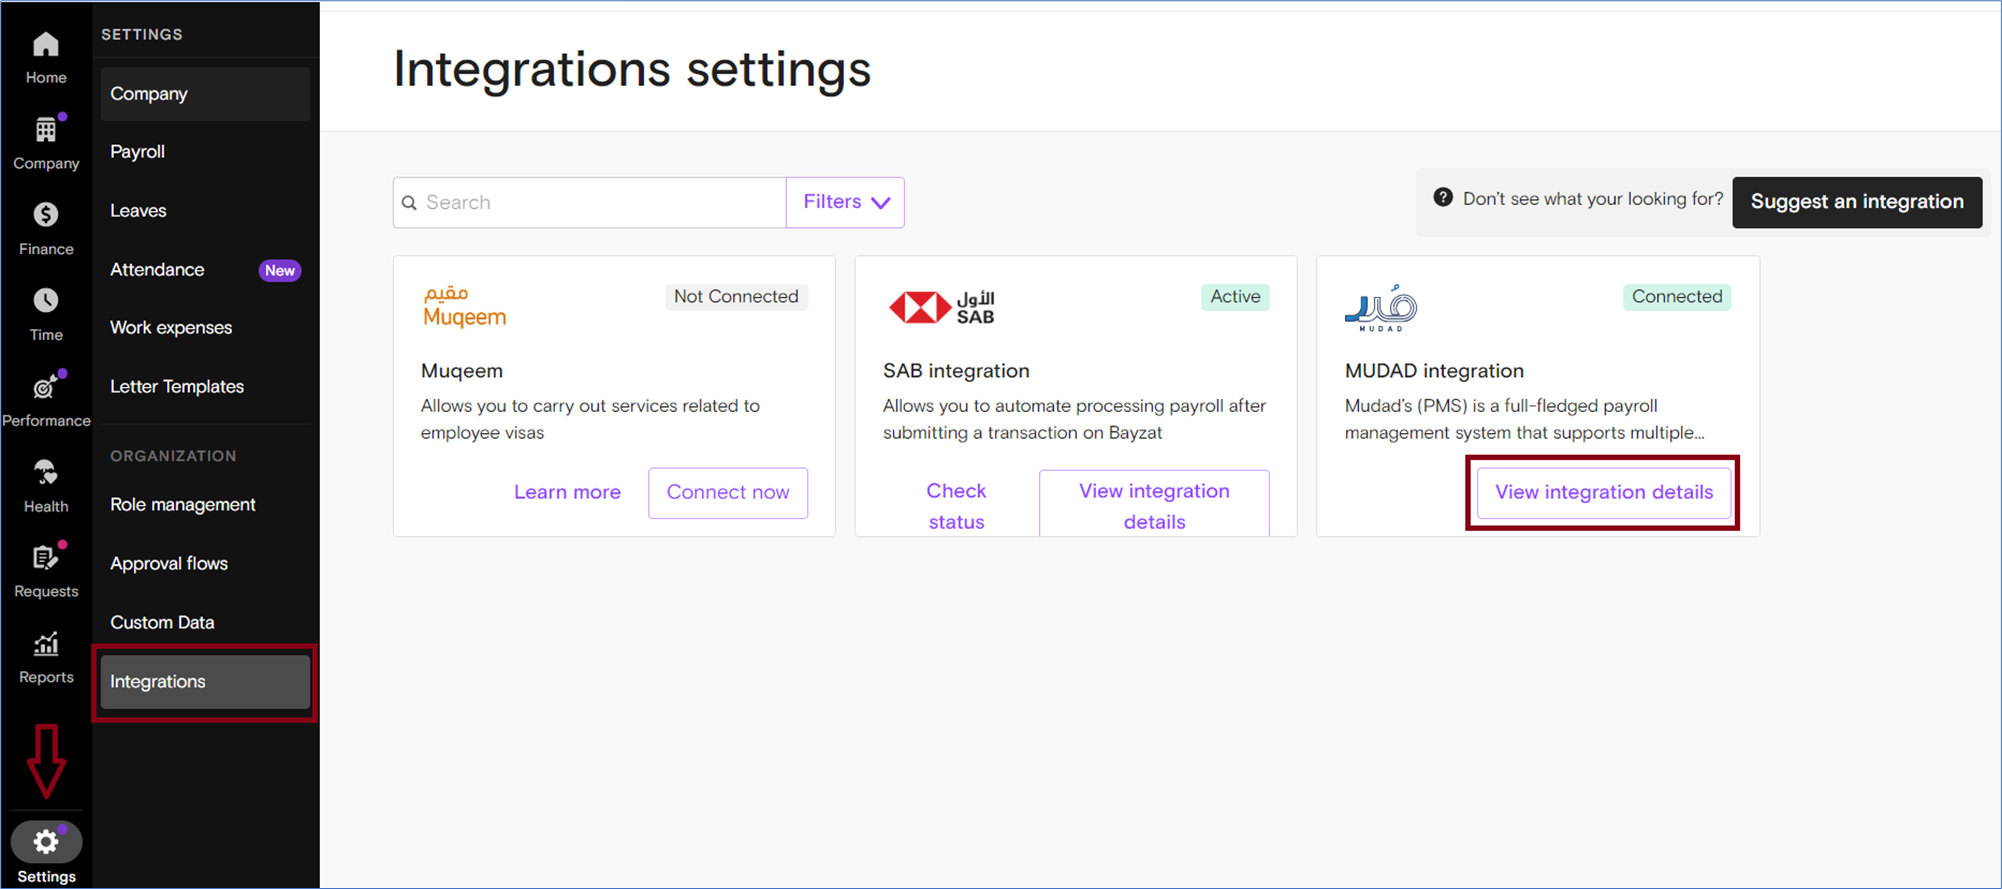Click the question mark help icon
This screenshot has width=2002, height=889.
pyautogui.click(x=1443, y=198)
